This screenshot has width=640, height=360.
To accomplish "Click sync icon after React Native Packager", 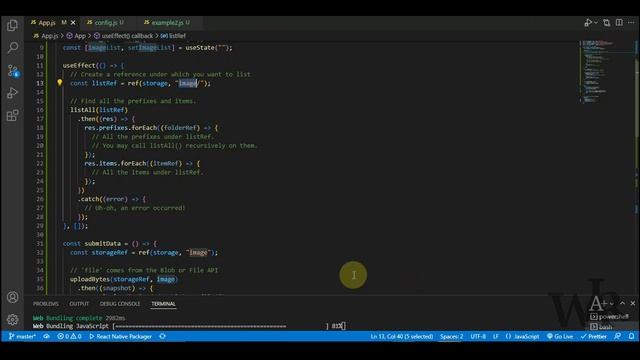I will (x=162, y=336).
